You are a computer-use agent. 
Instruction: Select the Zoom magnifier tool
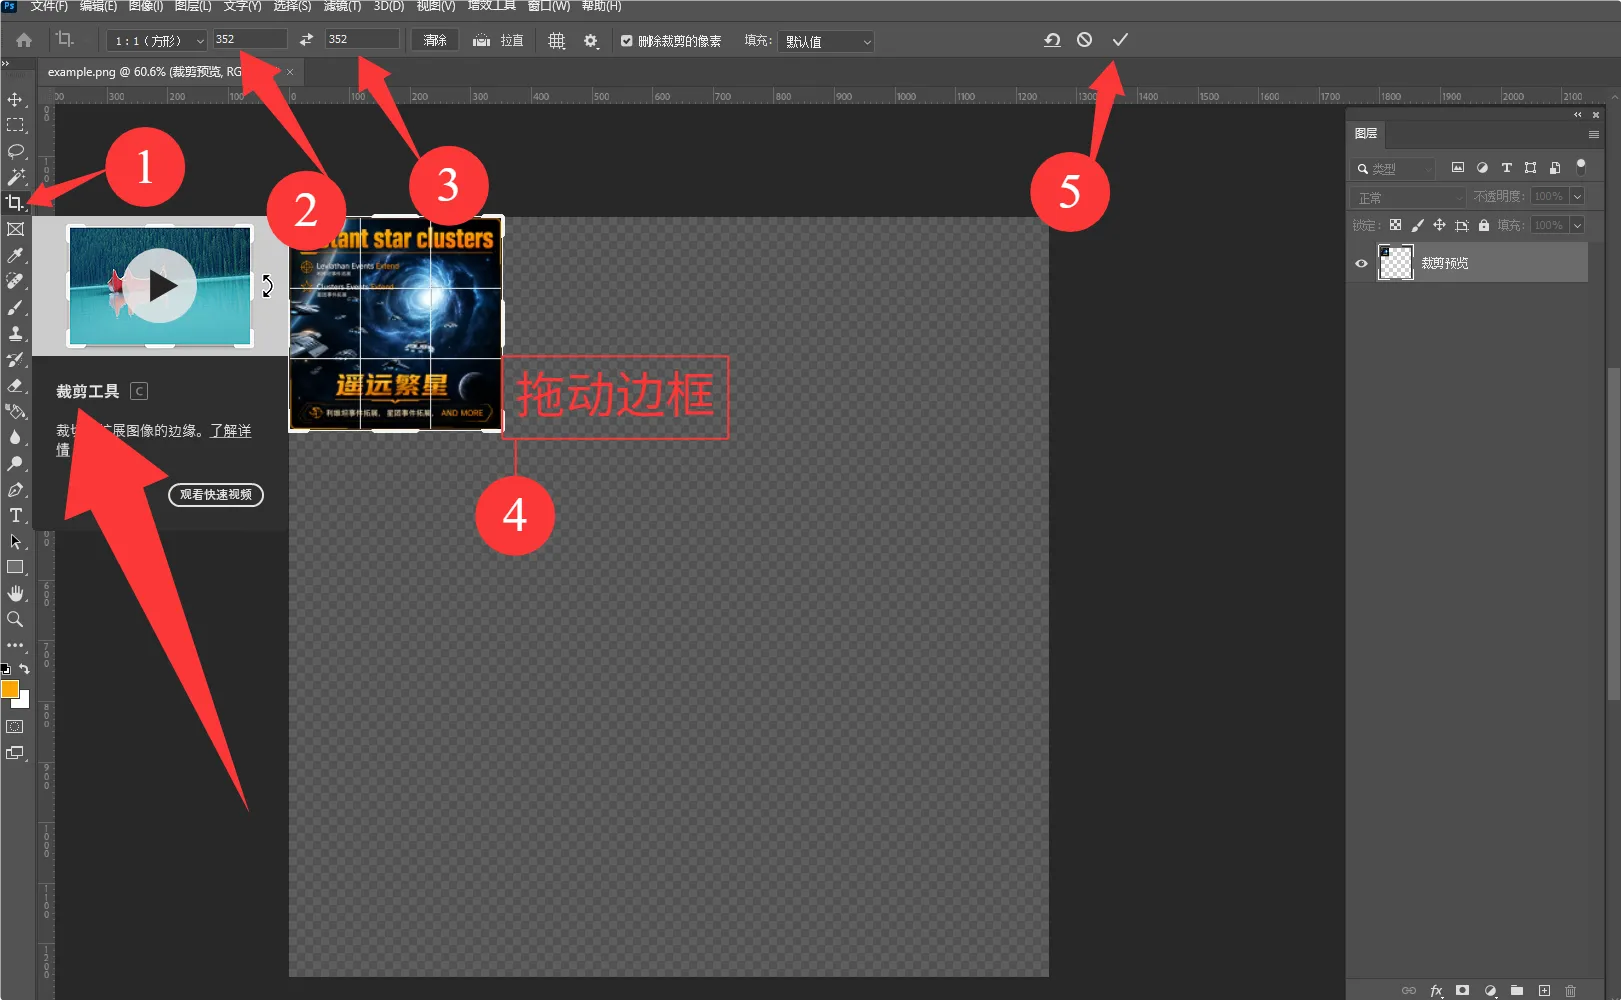click(15, 620)
